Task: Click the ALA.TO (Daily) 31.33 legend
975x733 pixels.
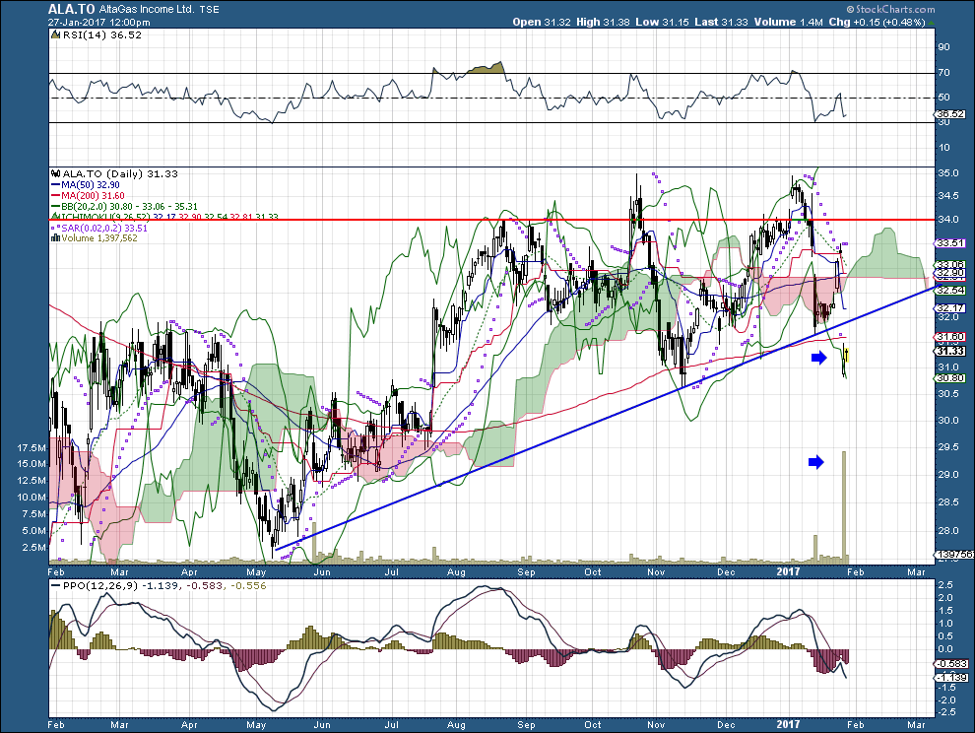Action: (119, 174)
